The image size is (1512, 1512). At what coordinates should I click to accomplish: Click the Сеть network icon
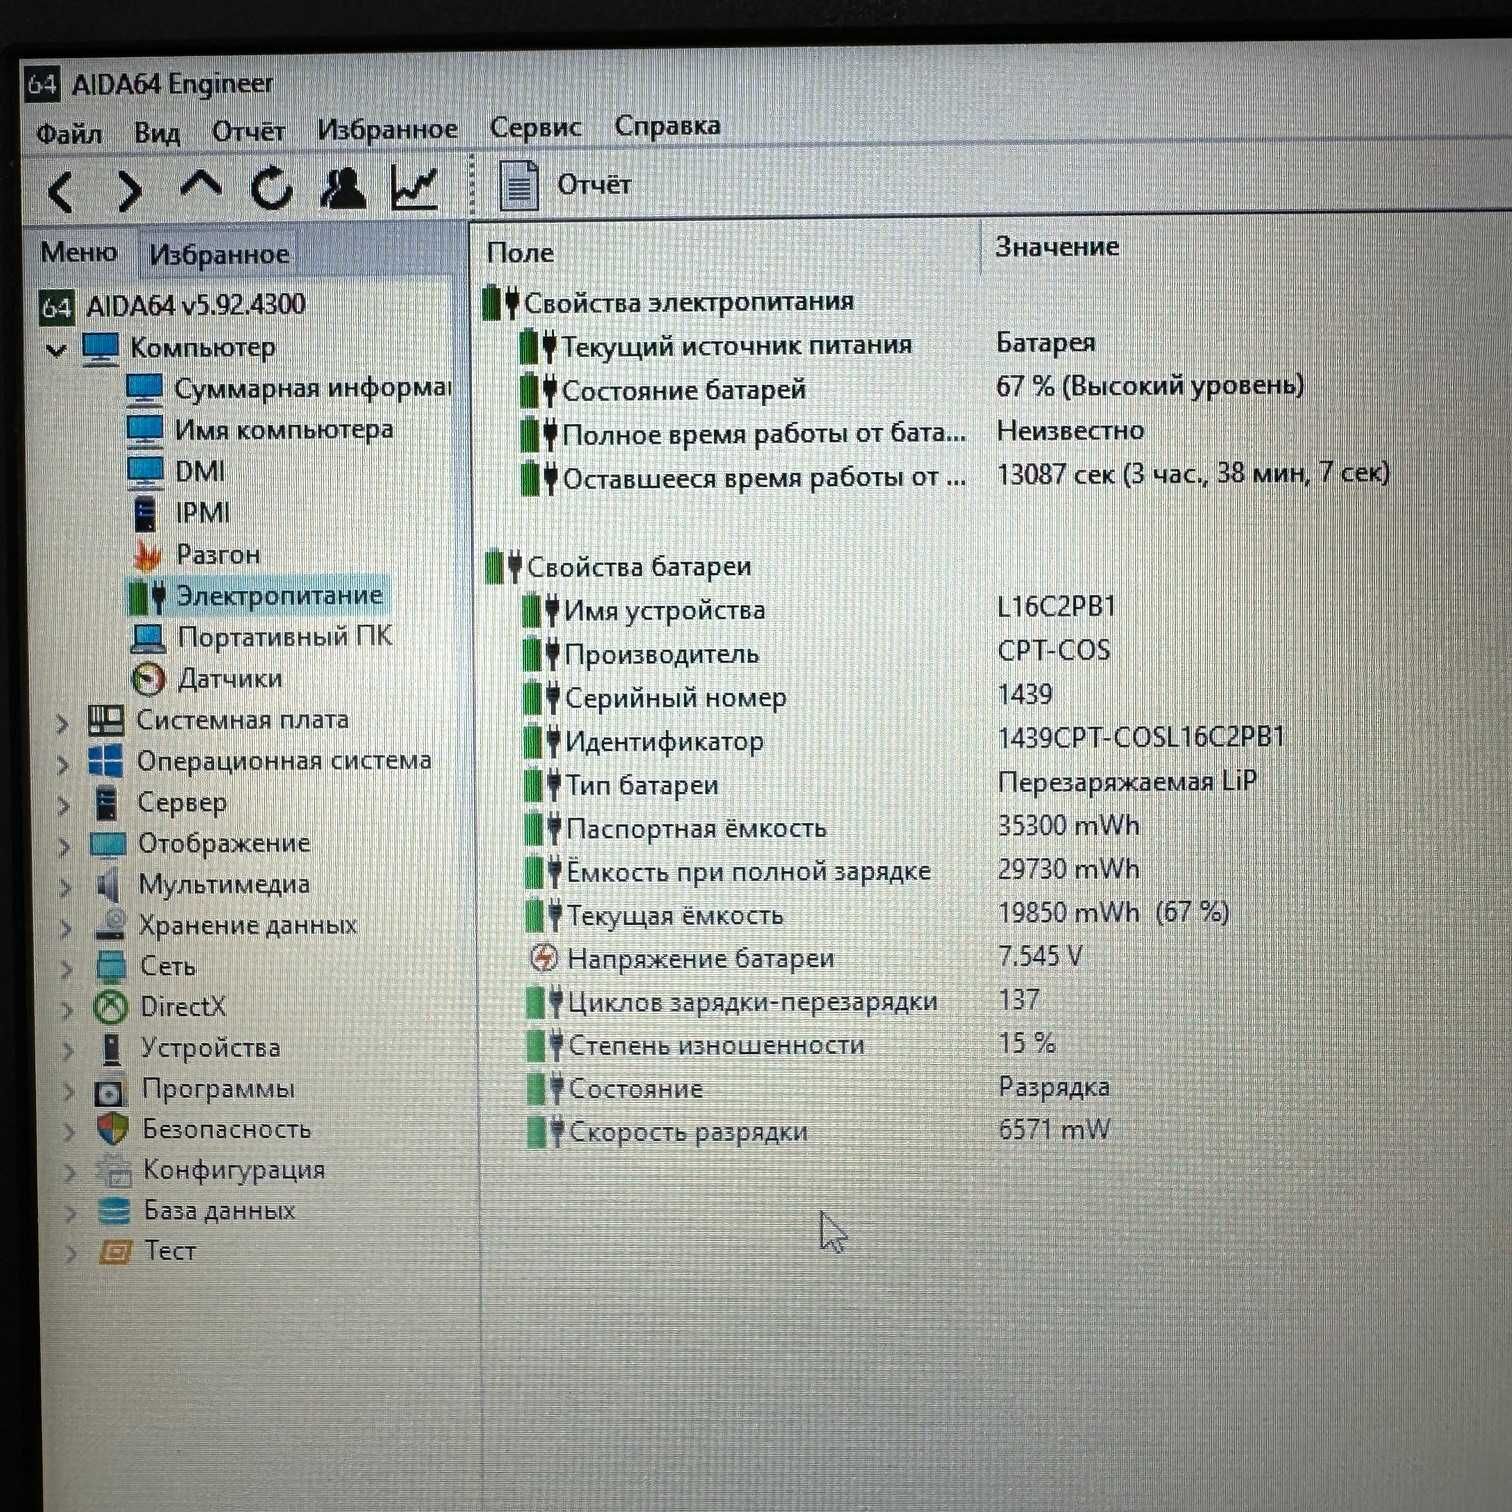click(x=111, y=966)
